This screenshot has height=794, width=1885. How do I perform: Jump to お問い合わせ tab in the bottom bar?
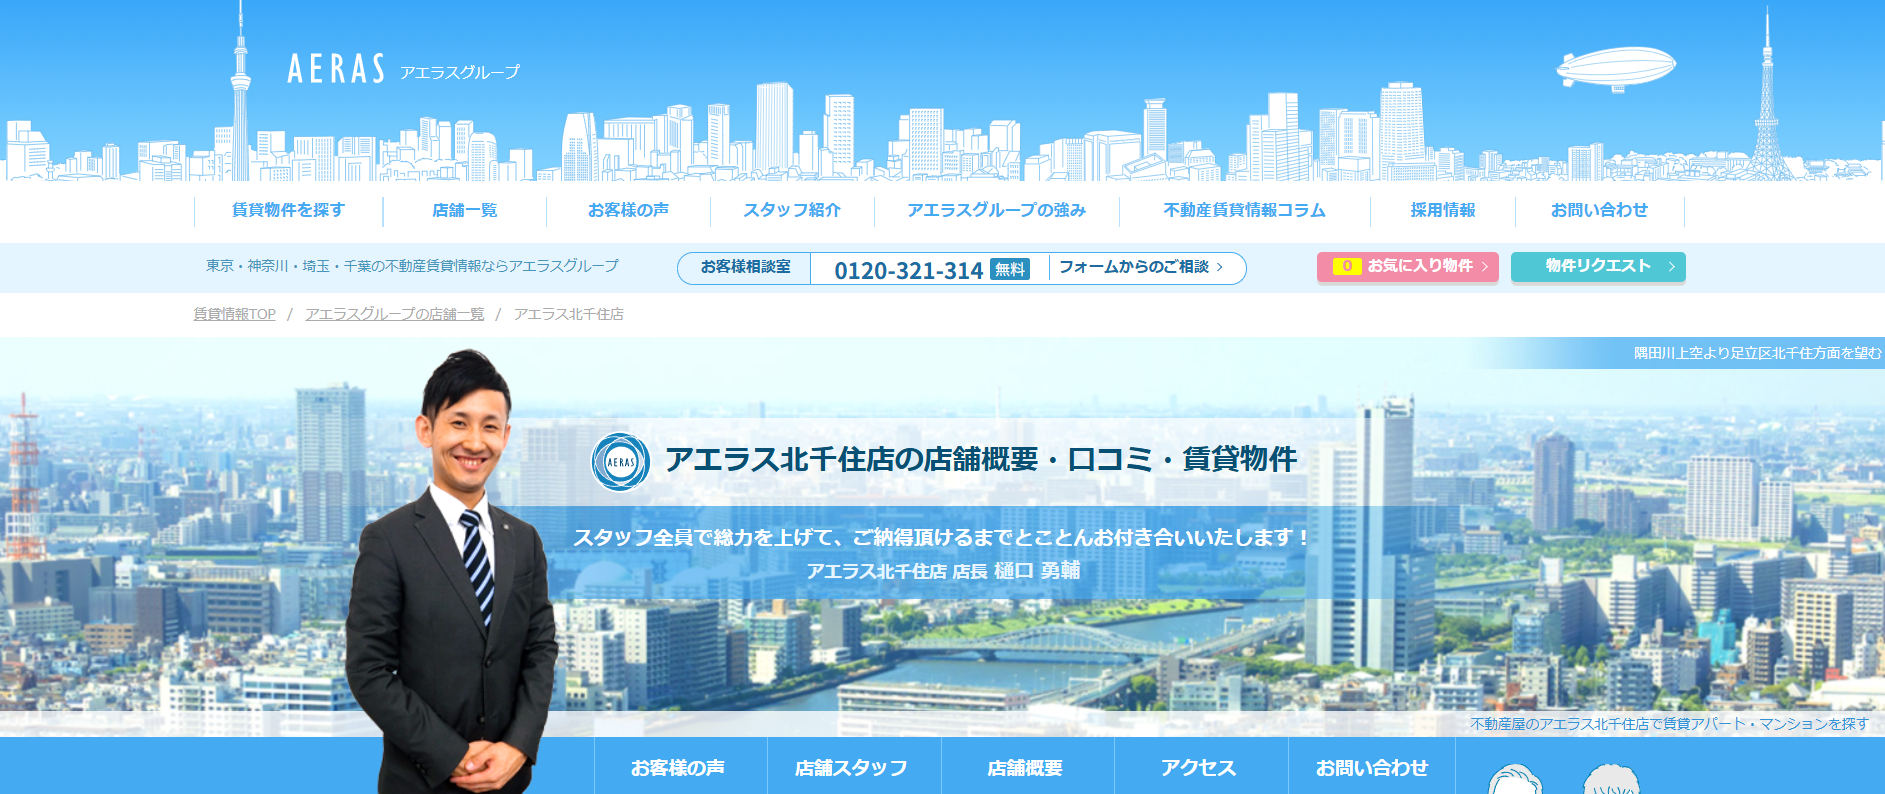pos(1371,767)
